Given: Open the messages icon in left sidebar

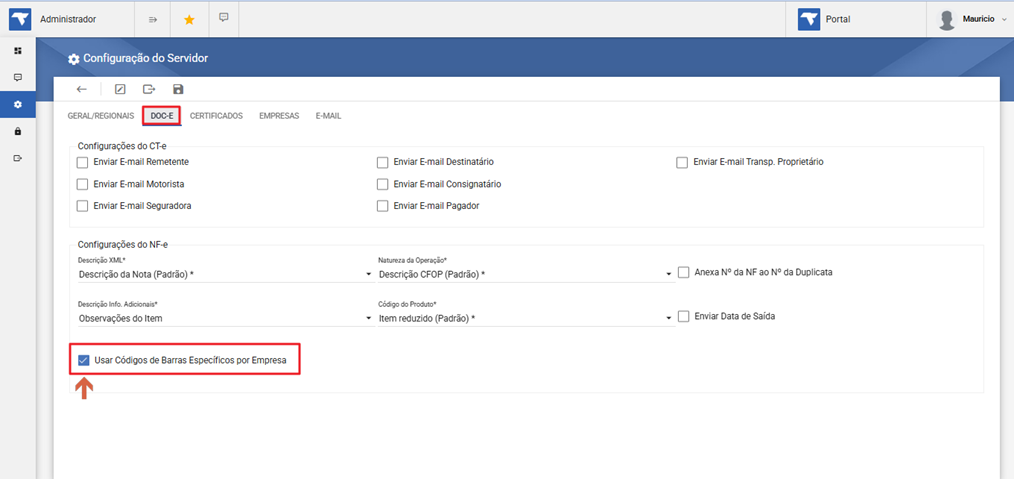Looking at the screenshot, I should (17, 77).
